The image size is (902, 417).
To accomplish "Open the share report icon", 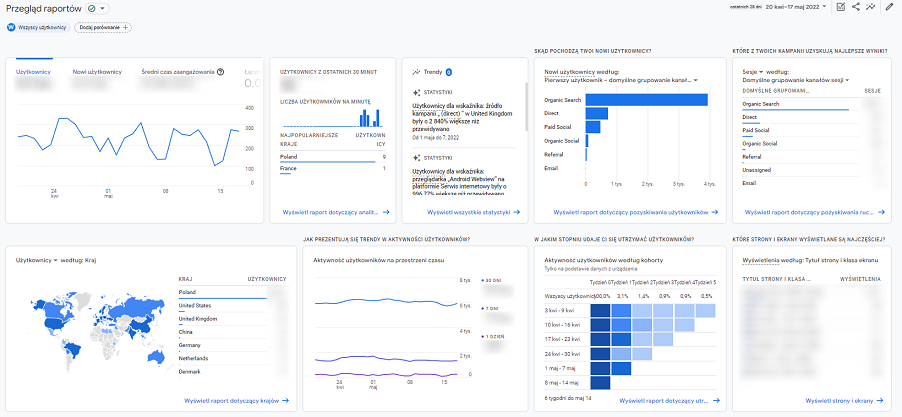I will (x=856, y=7).
